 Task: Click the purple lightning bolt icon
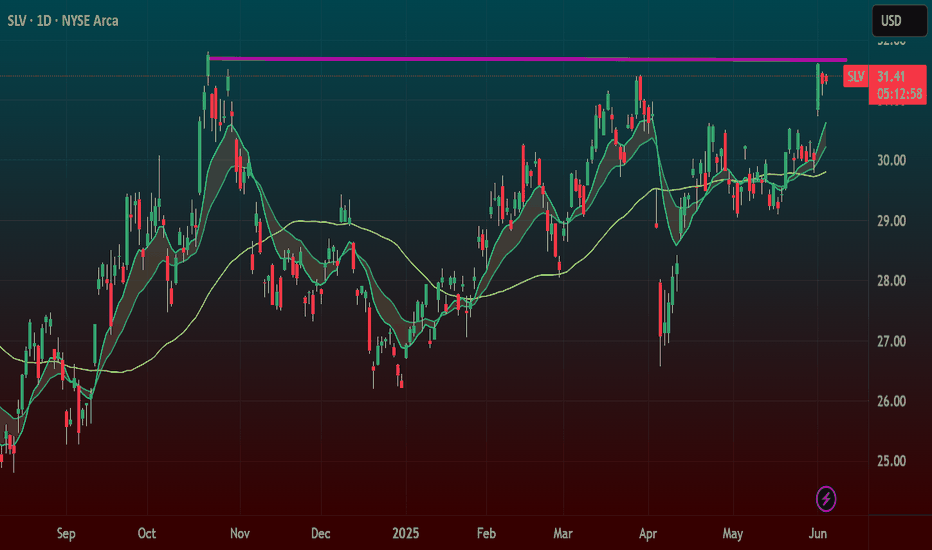pyautogui.click(x=826, y=499)
